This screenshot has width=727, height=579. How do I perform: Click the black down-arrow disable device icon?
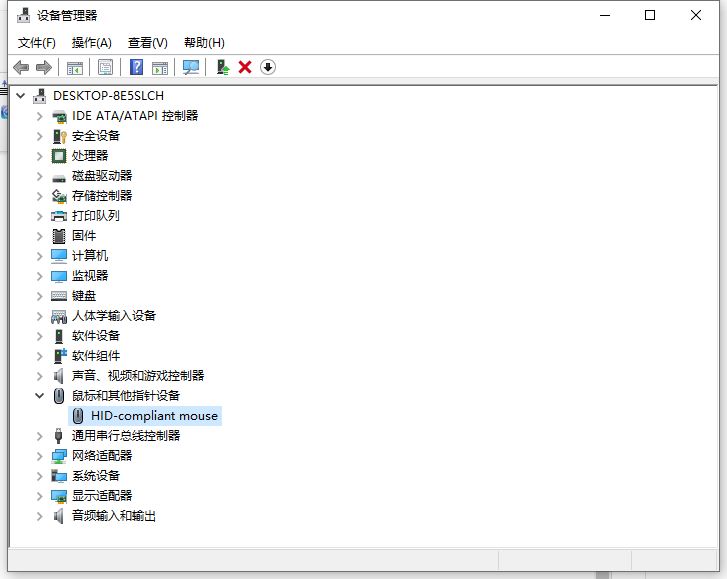267,67
